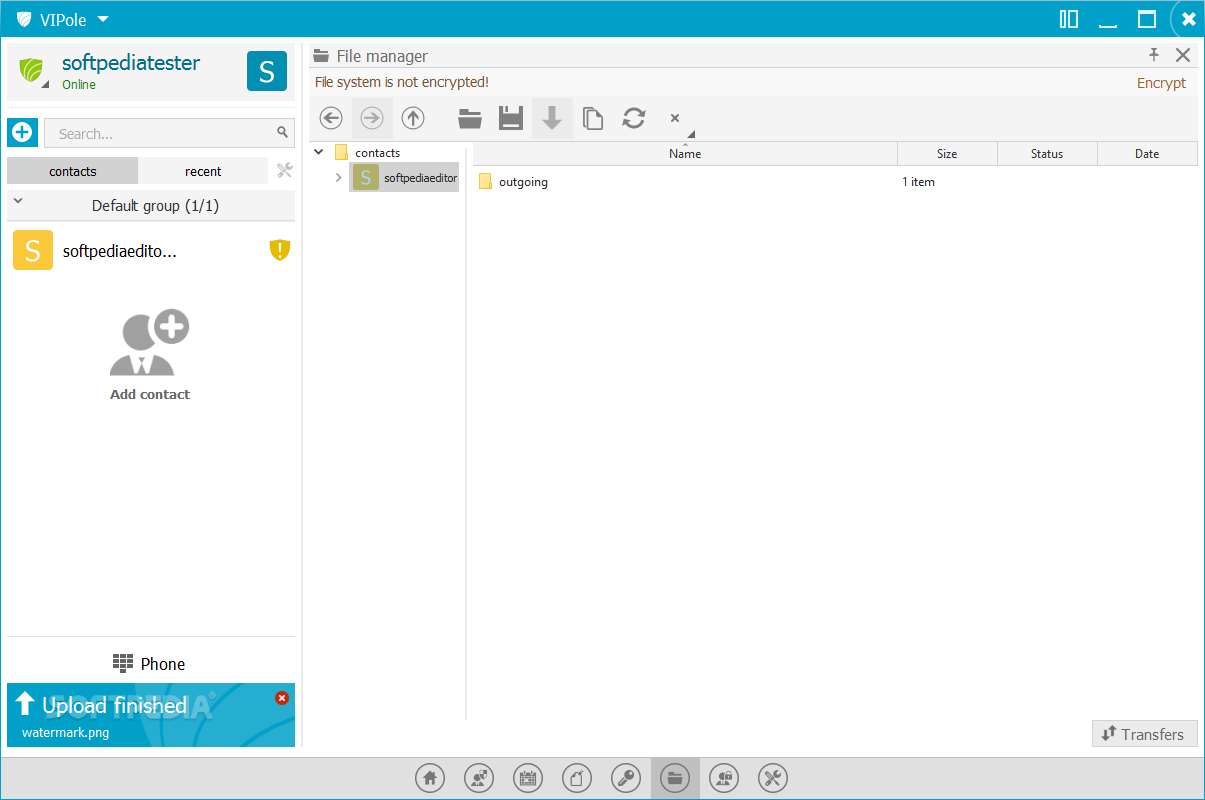Click the copy files toolbar icon
The image size is (1205, 800).
pos(593,118)
